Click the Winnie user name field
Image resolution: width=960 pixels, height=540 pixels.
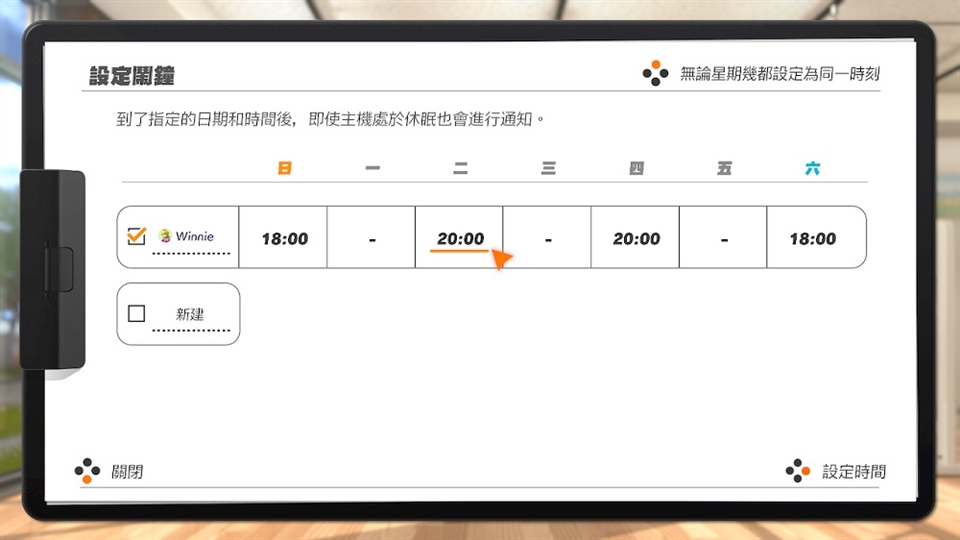tap(190, 239)
